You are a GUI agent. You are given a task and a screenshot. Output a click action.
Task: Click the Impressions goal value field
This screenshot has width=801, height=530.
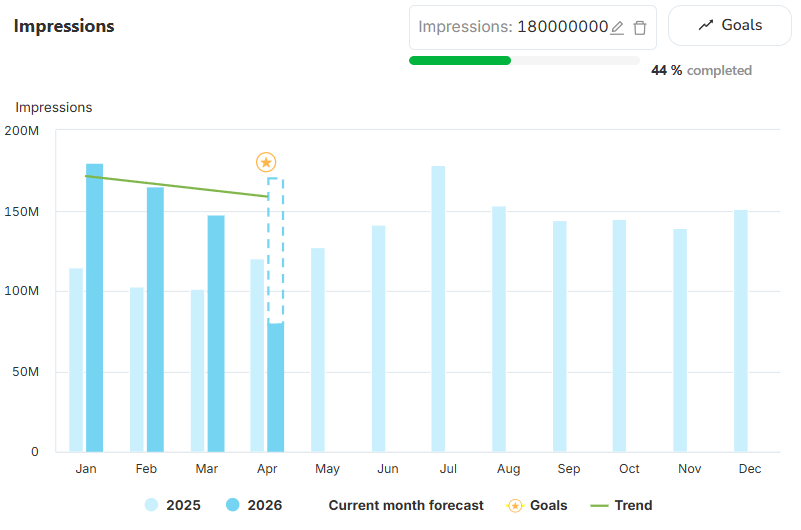pos(512,27)
